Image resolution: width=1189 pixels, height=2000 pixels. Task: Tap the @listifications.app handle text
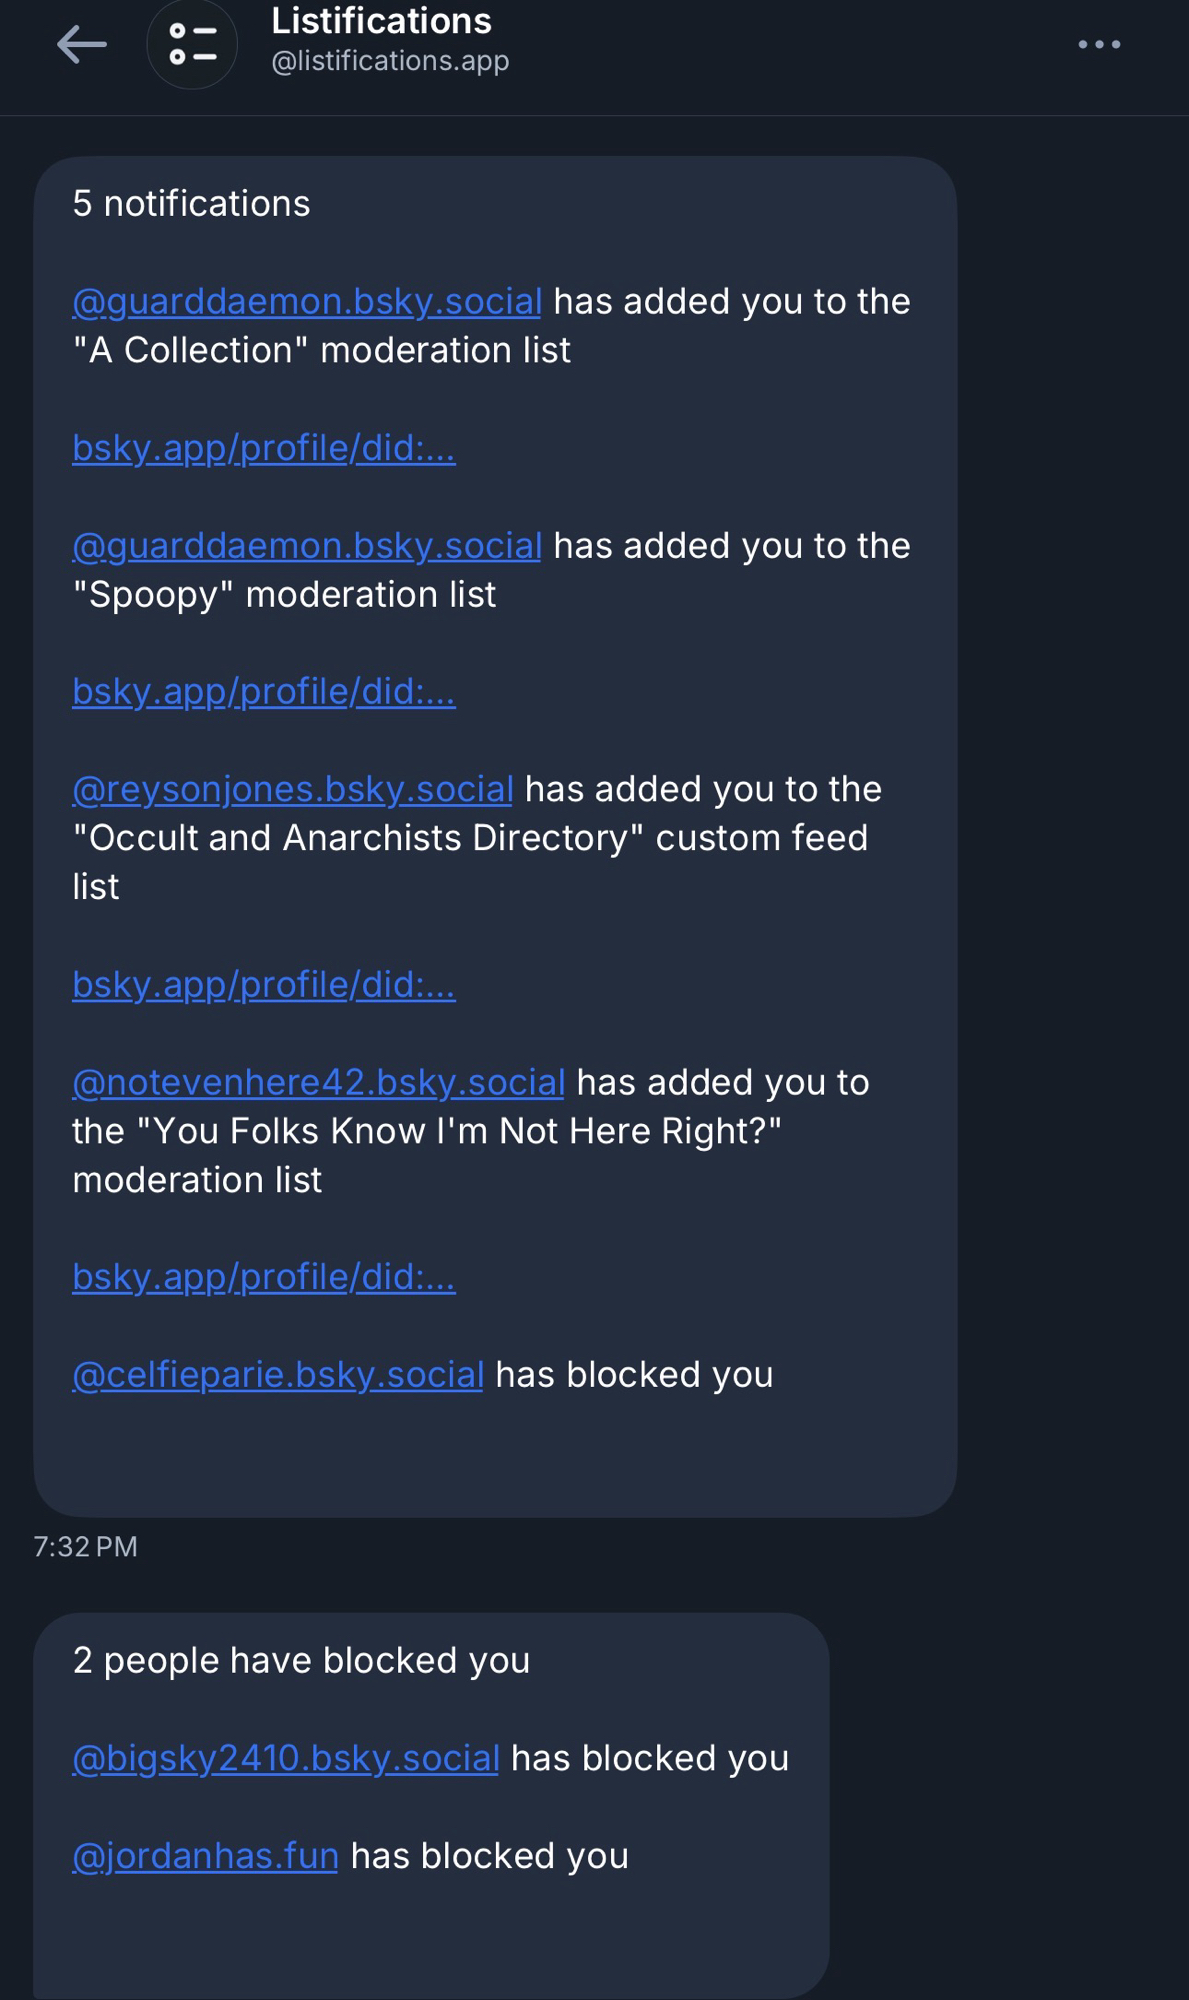[x=390, y=61]
